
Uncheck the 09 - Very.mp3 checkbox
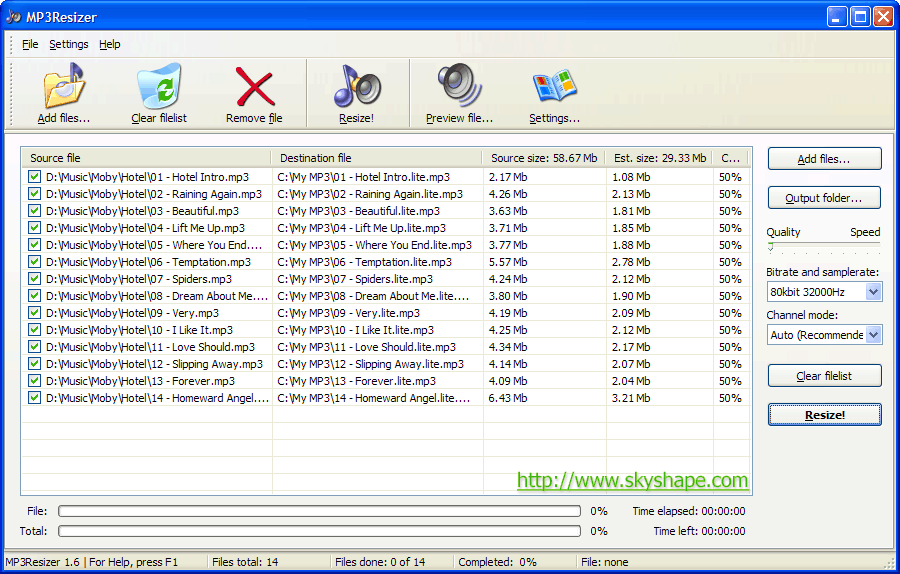[x=34, y=313]
